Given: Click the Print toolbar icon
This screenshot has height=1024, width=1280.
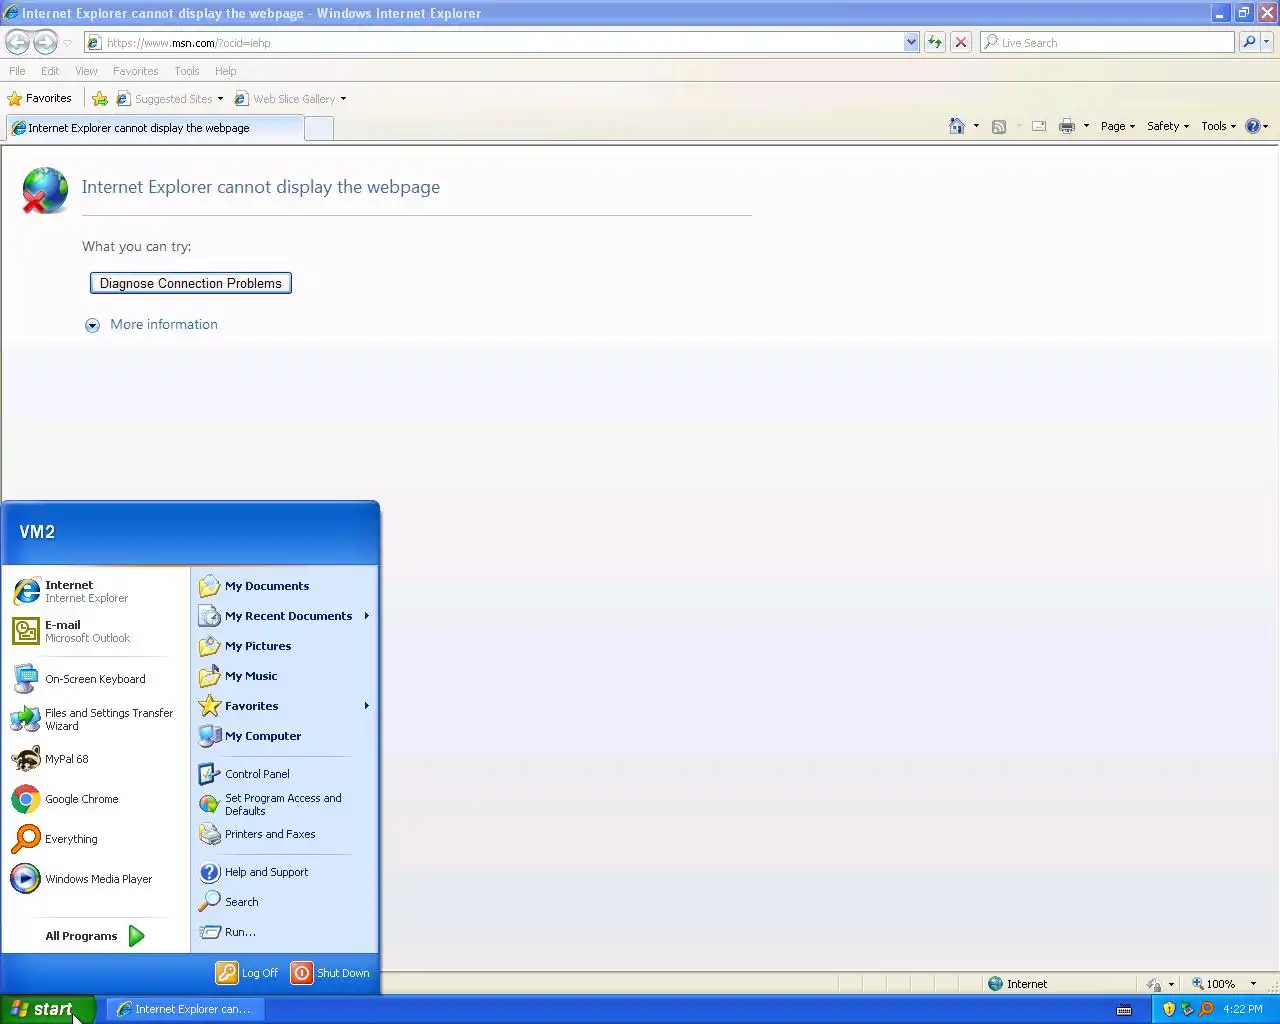Looking at the screenshot, I should pos(1067,126).
